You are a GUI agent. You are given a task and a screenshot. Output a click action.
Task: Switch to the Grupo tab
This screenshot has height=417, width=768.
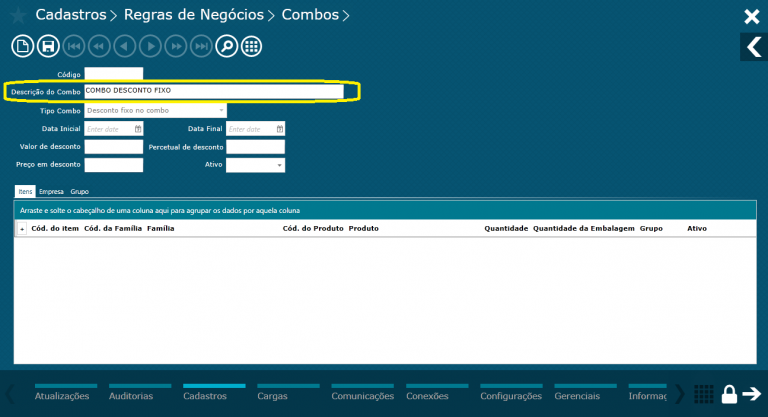79,192
